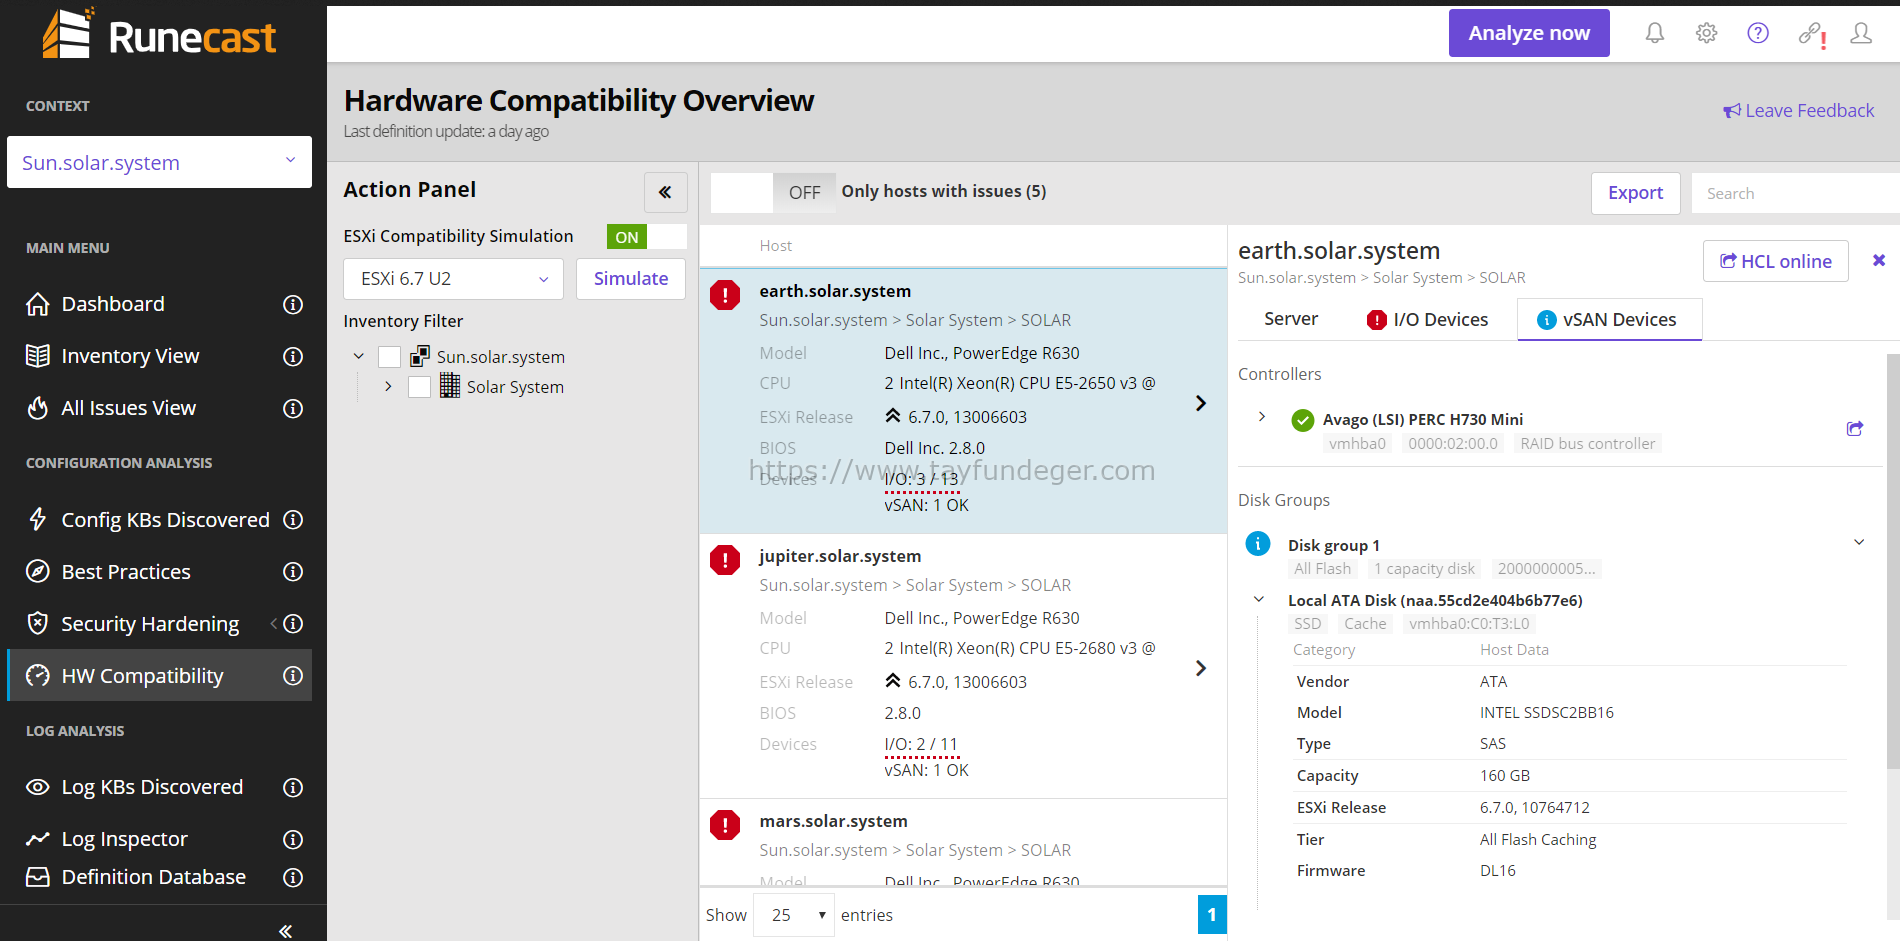This screenshot has height=941, width=1900.
Task: Open Best Practices menu item
Action: pos(126,571)
